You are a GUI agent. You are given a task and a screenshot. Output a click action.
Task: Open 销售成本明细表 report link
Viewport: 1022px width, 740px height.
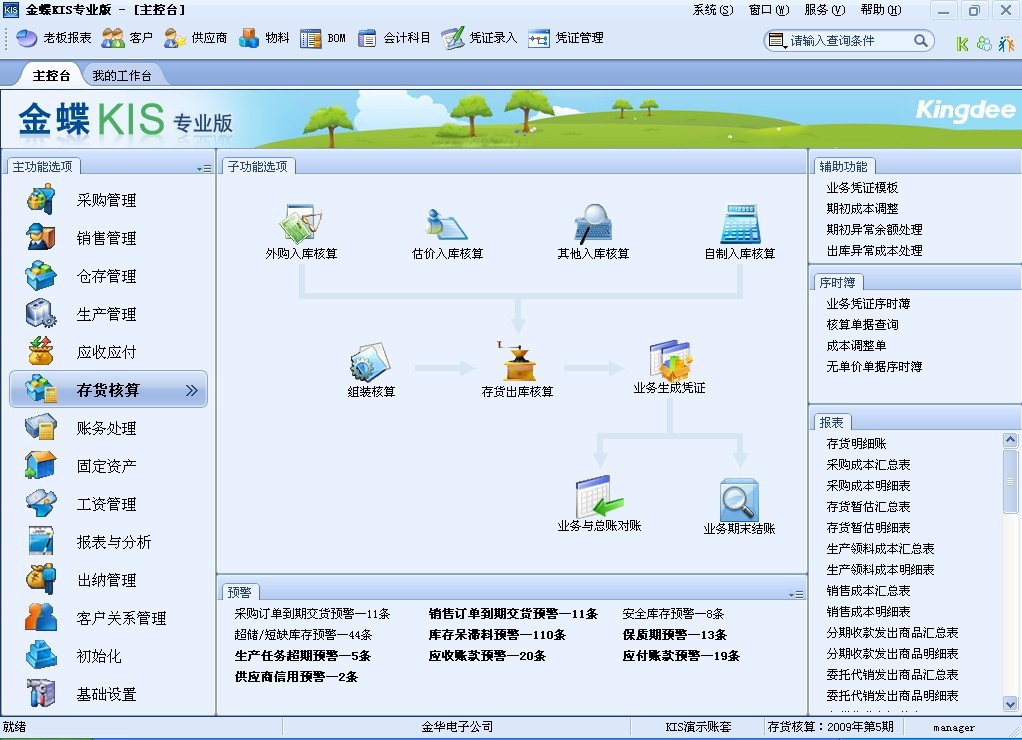868,612
